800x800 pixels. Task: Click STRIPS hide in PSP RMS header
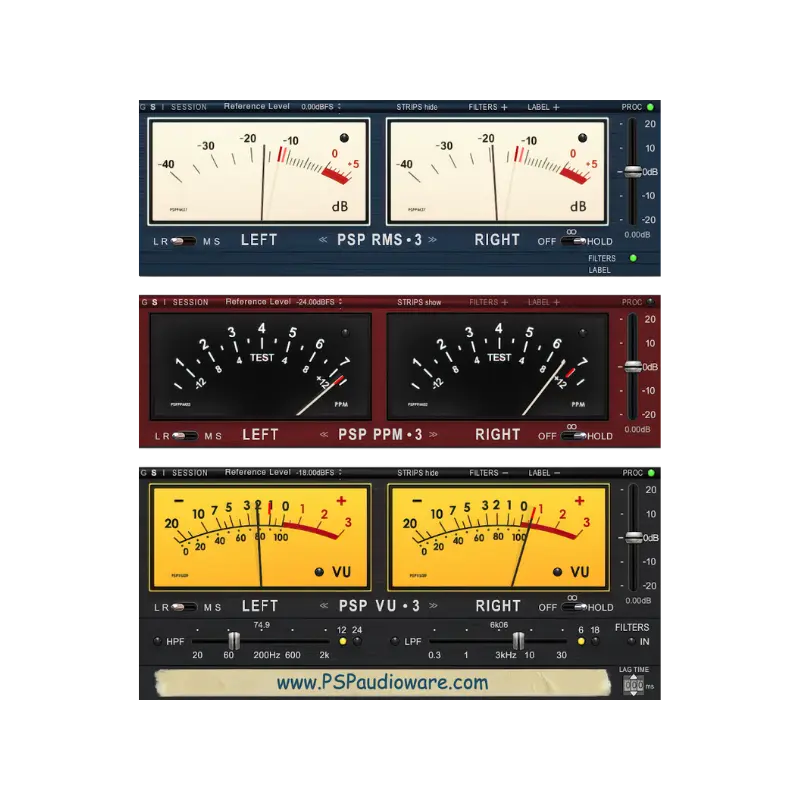point(417,107)
